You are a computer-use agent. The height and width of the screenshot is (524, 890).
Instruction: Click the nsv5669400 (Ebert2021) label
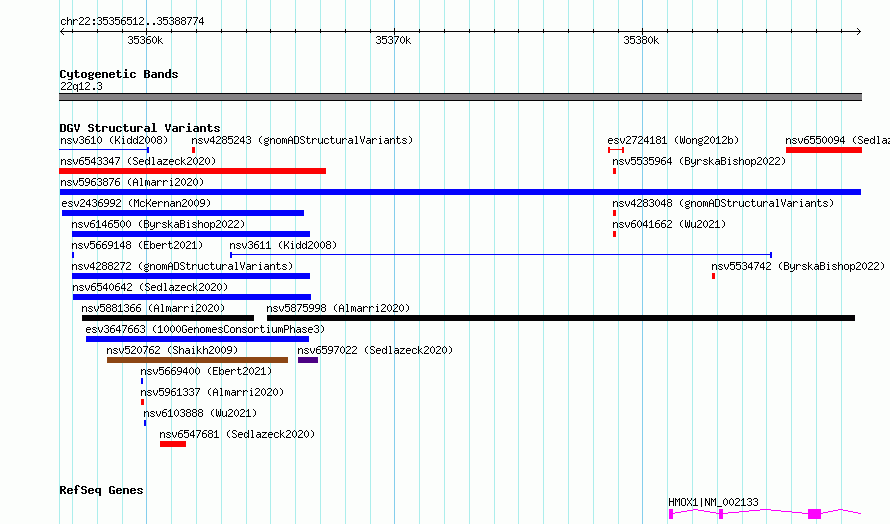click(x=206, y=371)
